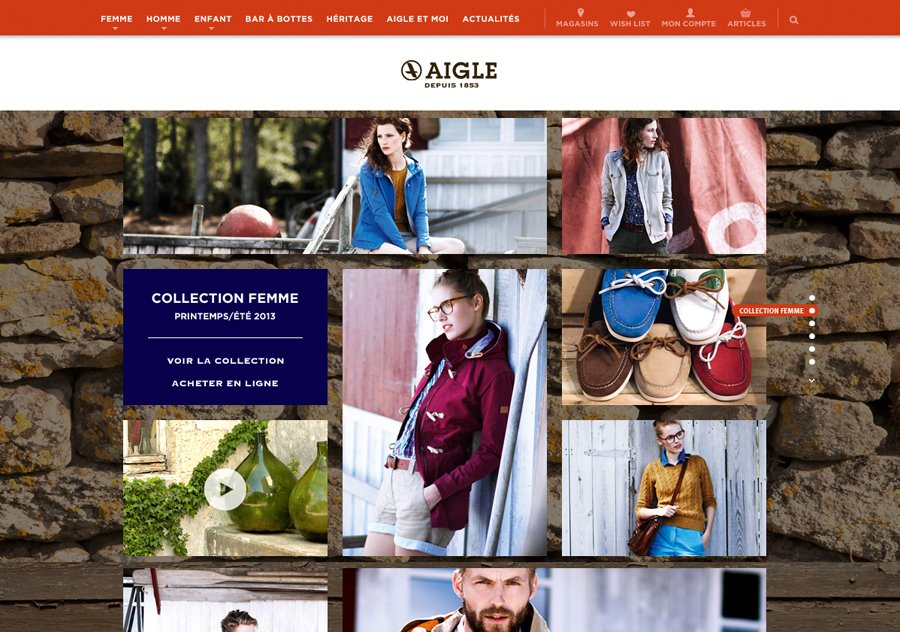Open the Bar à Bottes menu item
Image resolution: width=900 pixels, height=632 pixels.
[x=279, y=19]
